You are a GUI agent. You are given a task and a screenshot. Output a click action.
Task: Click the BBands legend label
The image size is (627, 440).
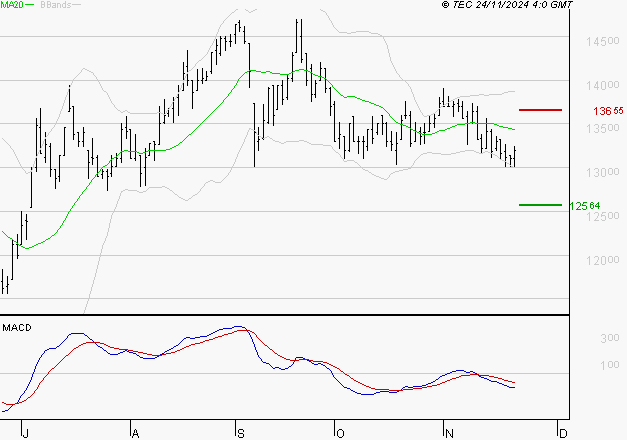(56, 5)
